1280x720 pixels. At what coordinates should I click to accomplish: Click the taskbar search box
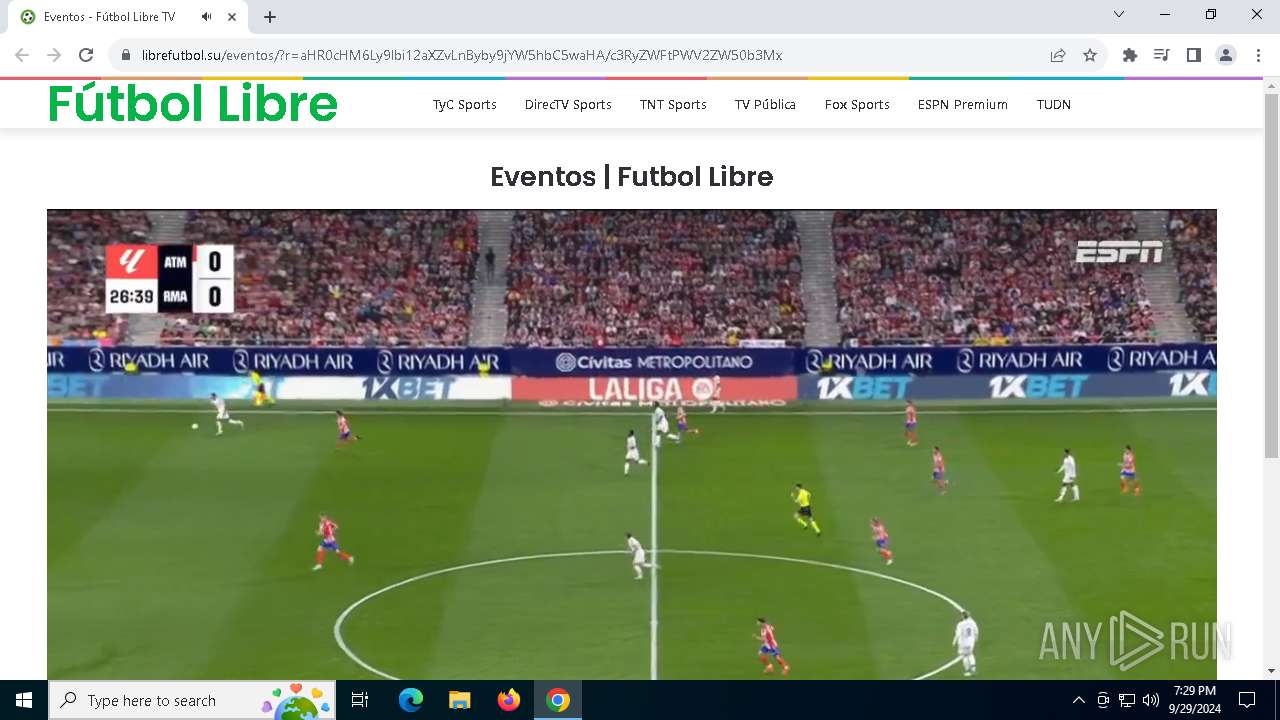(194, 700)
